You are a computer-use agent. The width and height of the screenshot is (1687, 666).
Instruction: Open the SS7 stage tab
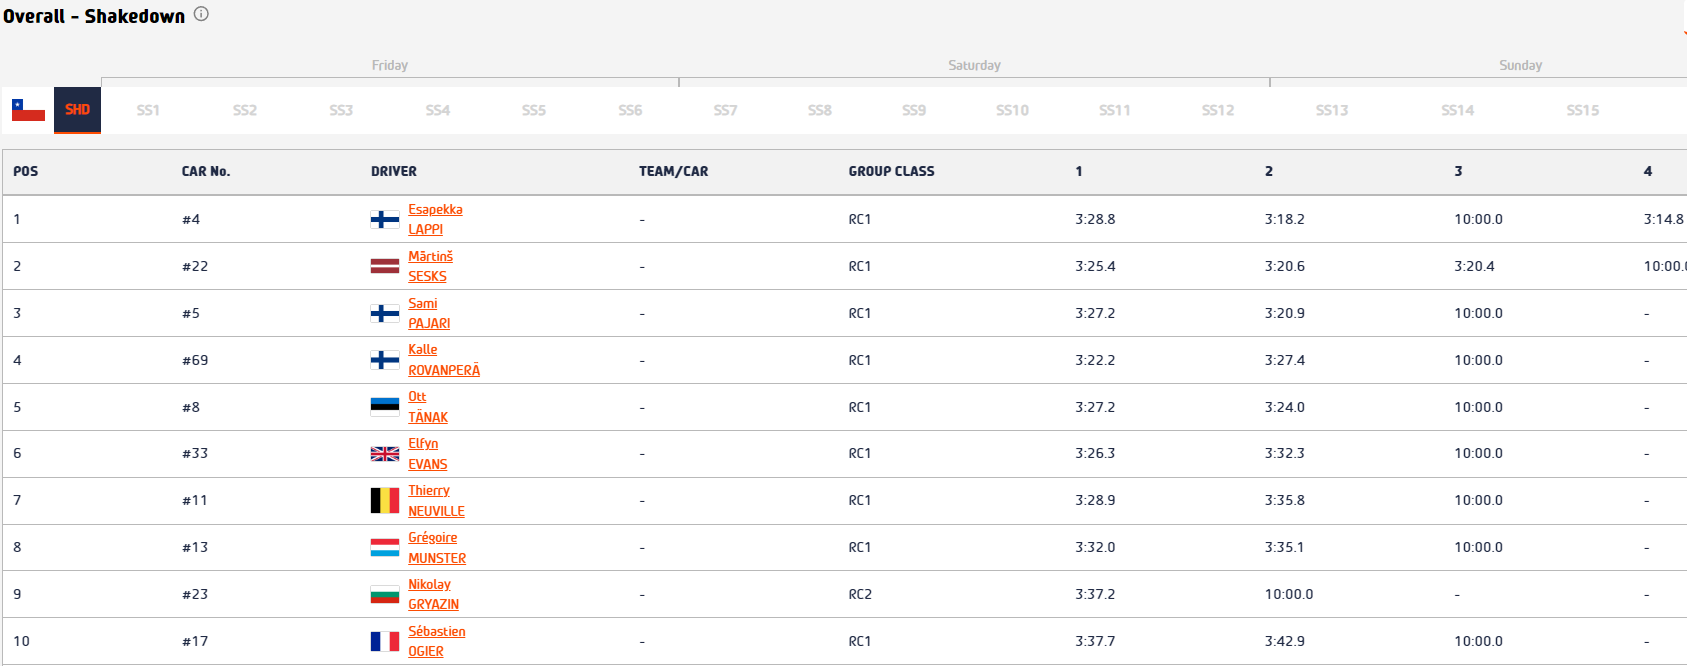[x=725, y=110]
